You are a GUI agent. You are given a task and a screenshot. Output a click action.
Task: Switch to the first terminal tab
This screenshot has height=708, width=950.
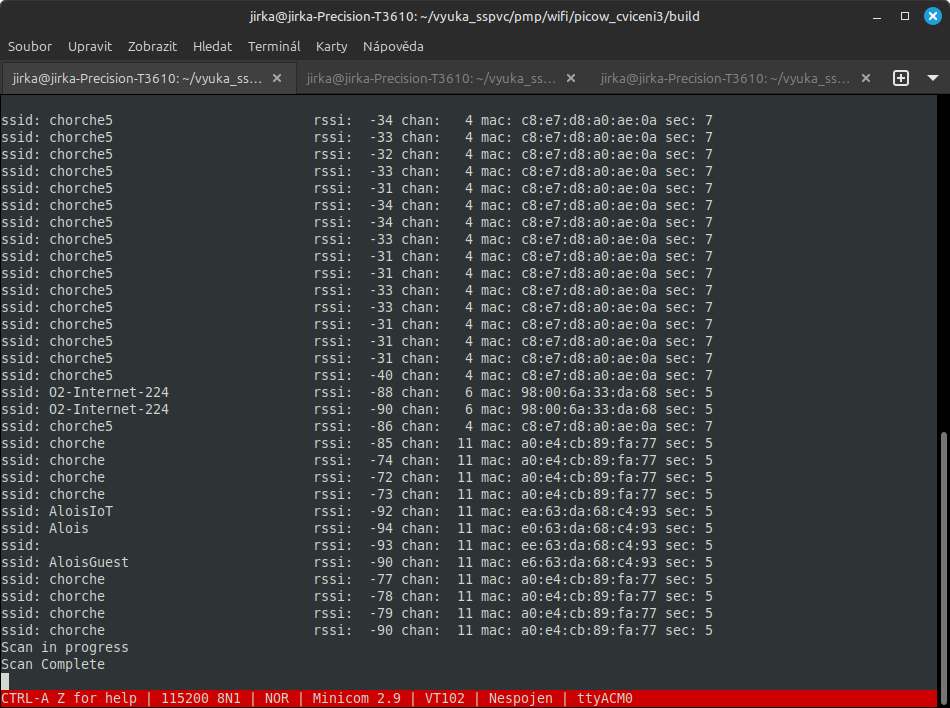(135, 78)
